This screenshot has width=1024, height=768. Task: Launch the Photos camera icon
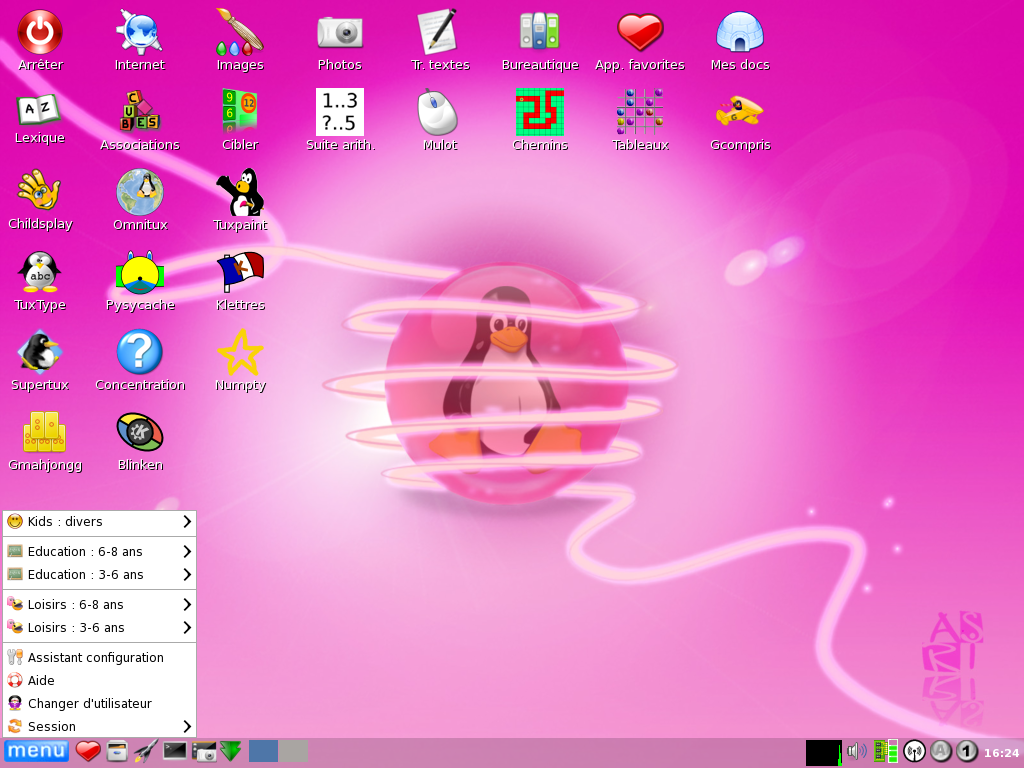pos(340,32)
